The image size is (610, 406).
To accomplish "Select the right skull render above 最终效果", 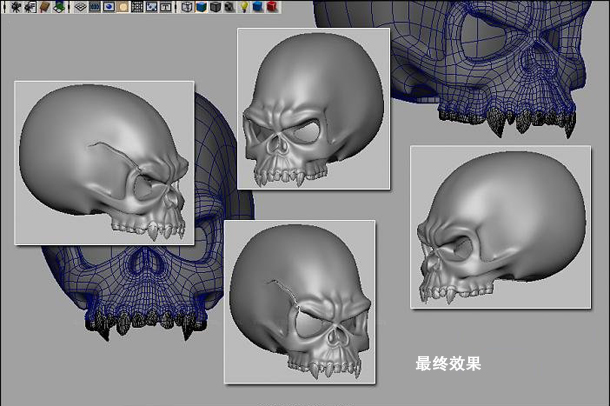I will point(501,228).
